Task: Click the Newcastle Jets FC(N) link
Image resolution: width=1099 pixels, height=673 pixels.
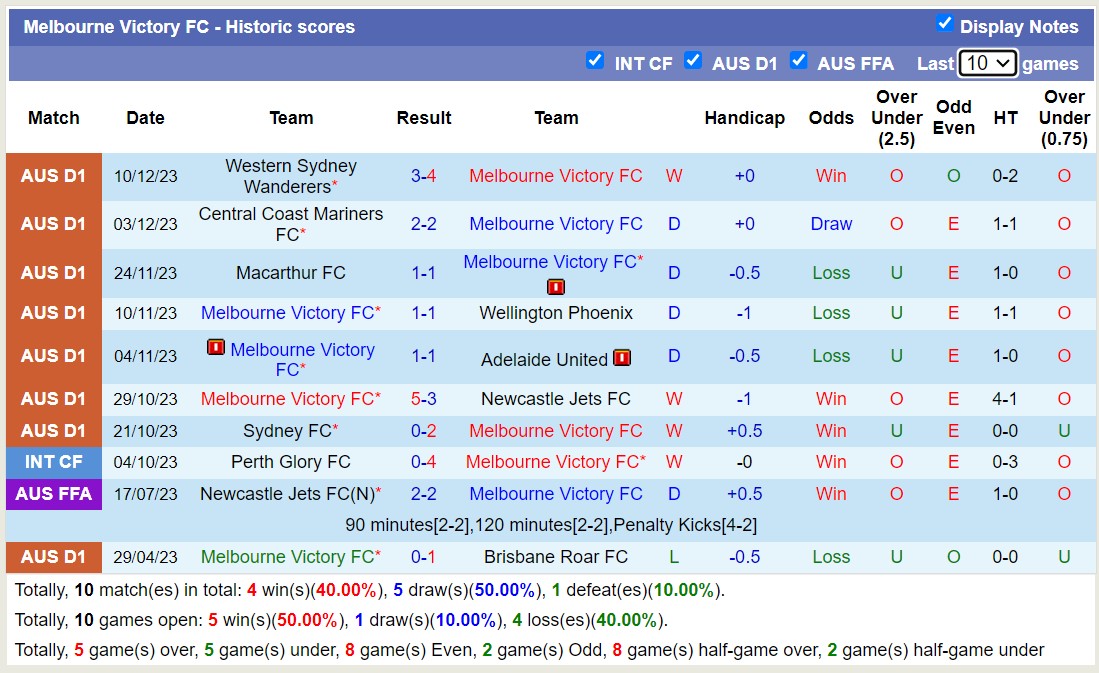Action: [x=291, y=493]
